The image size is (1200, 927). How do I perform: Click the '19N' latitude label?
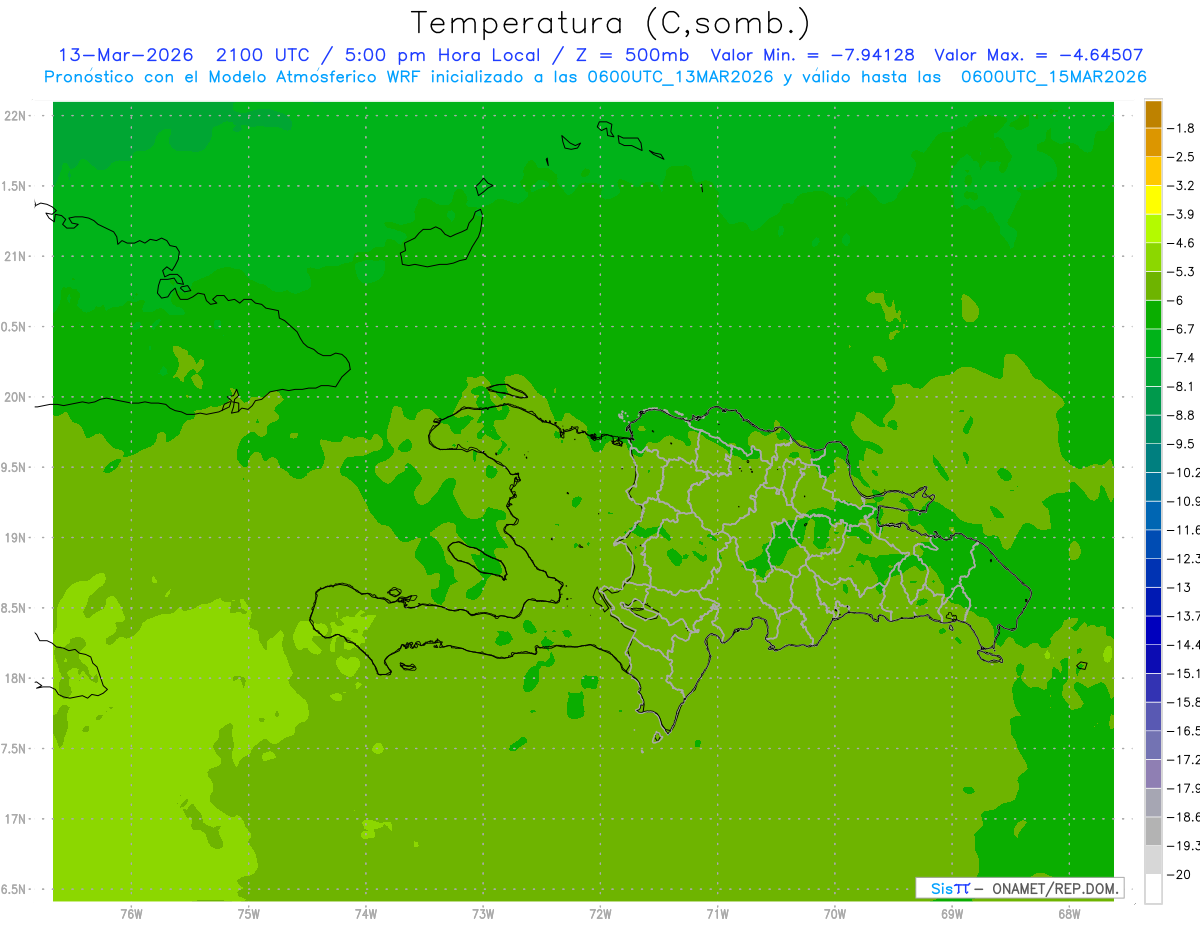coord(16,538)
